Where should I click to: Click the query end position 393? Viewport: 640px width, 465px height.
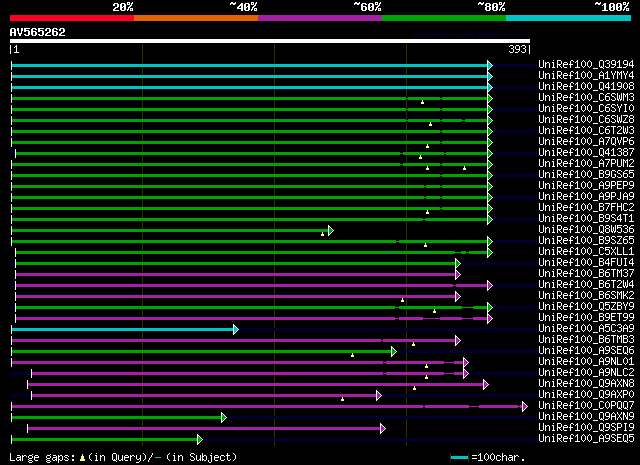click(x=517, y=49)
